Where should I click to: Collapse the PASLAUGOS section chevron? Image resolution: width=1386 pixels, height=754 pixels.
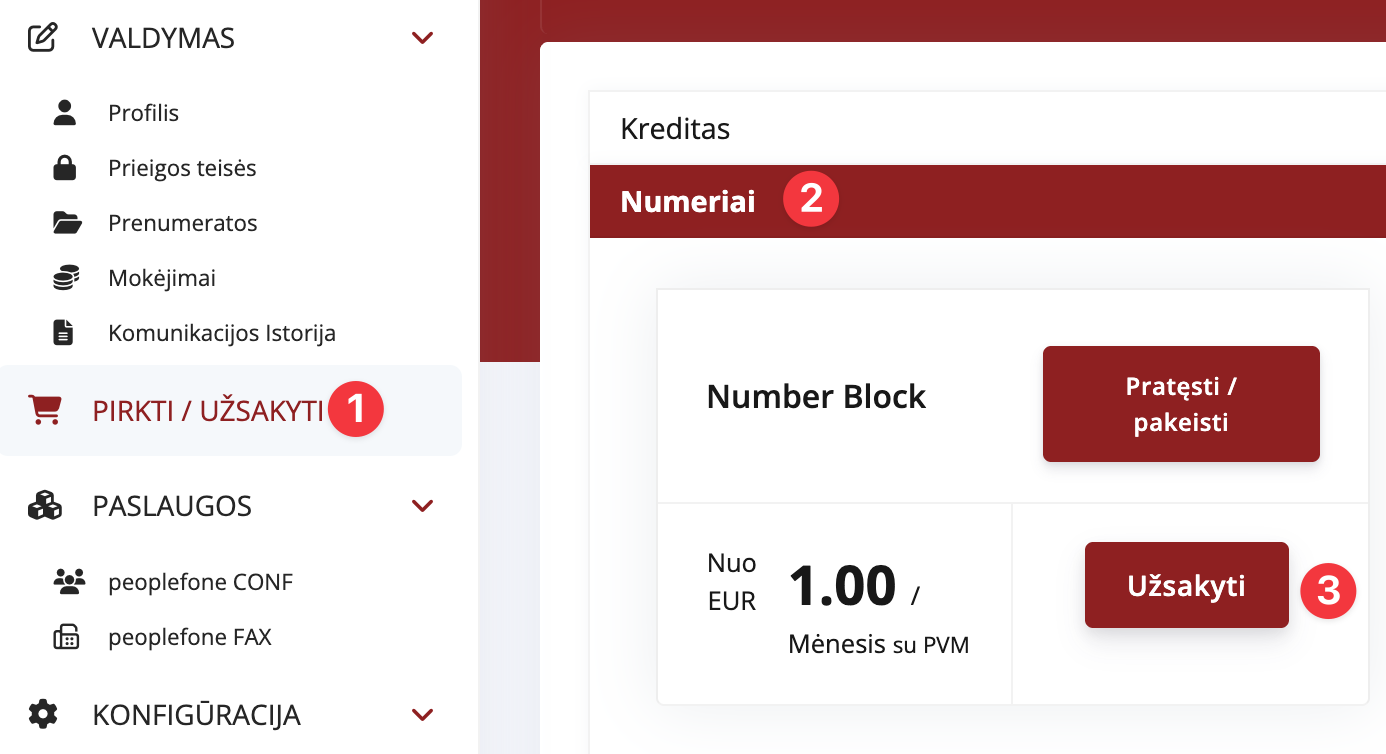423,506
